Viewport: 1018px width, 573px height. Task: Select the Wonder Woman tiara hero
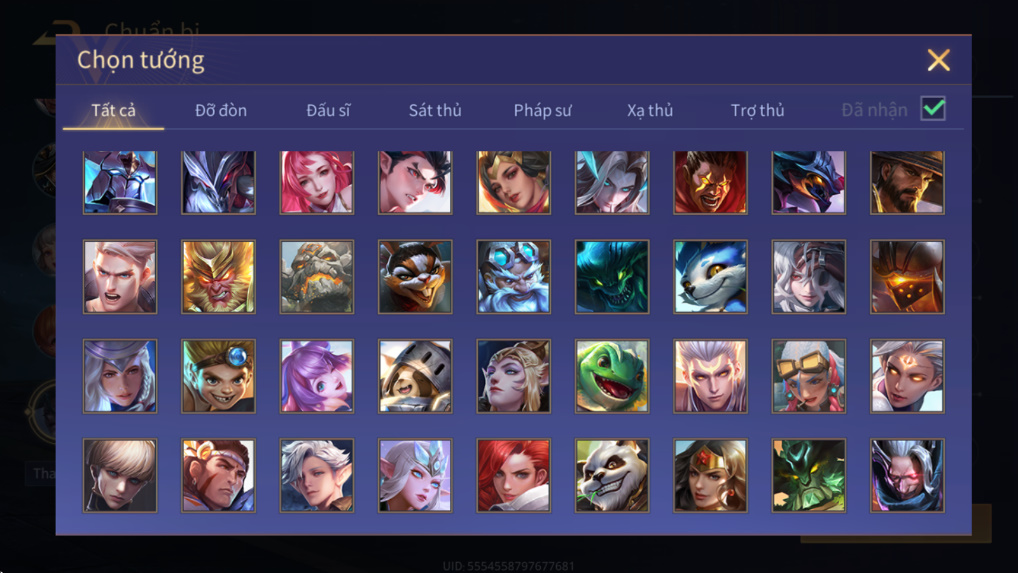pyautogui.click(x=710, y=476)
